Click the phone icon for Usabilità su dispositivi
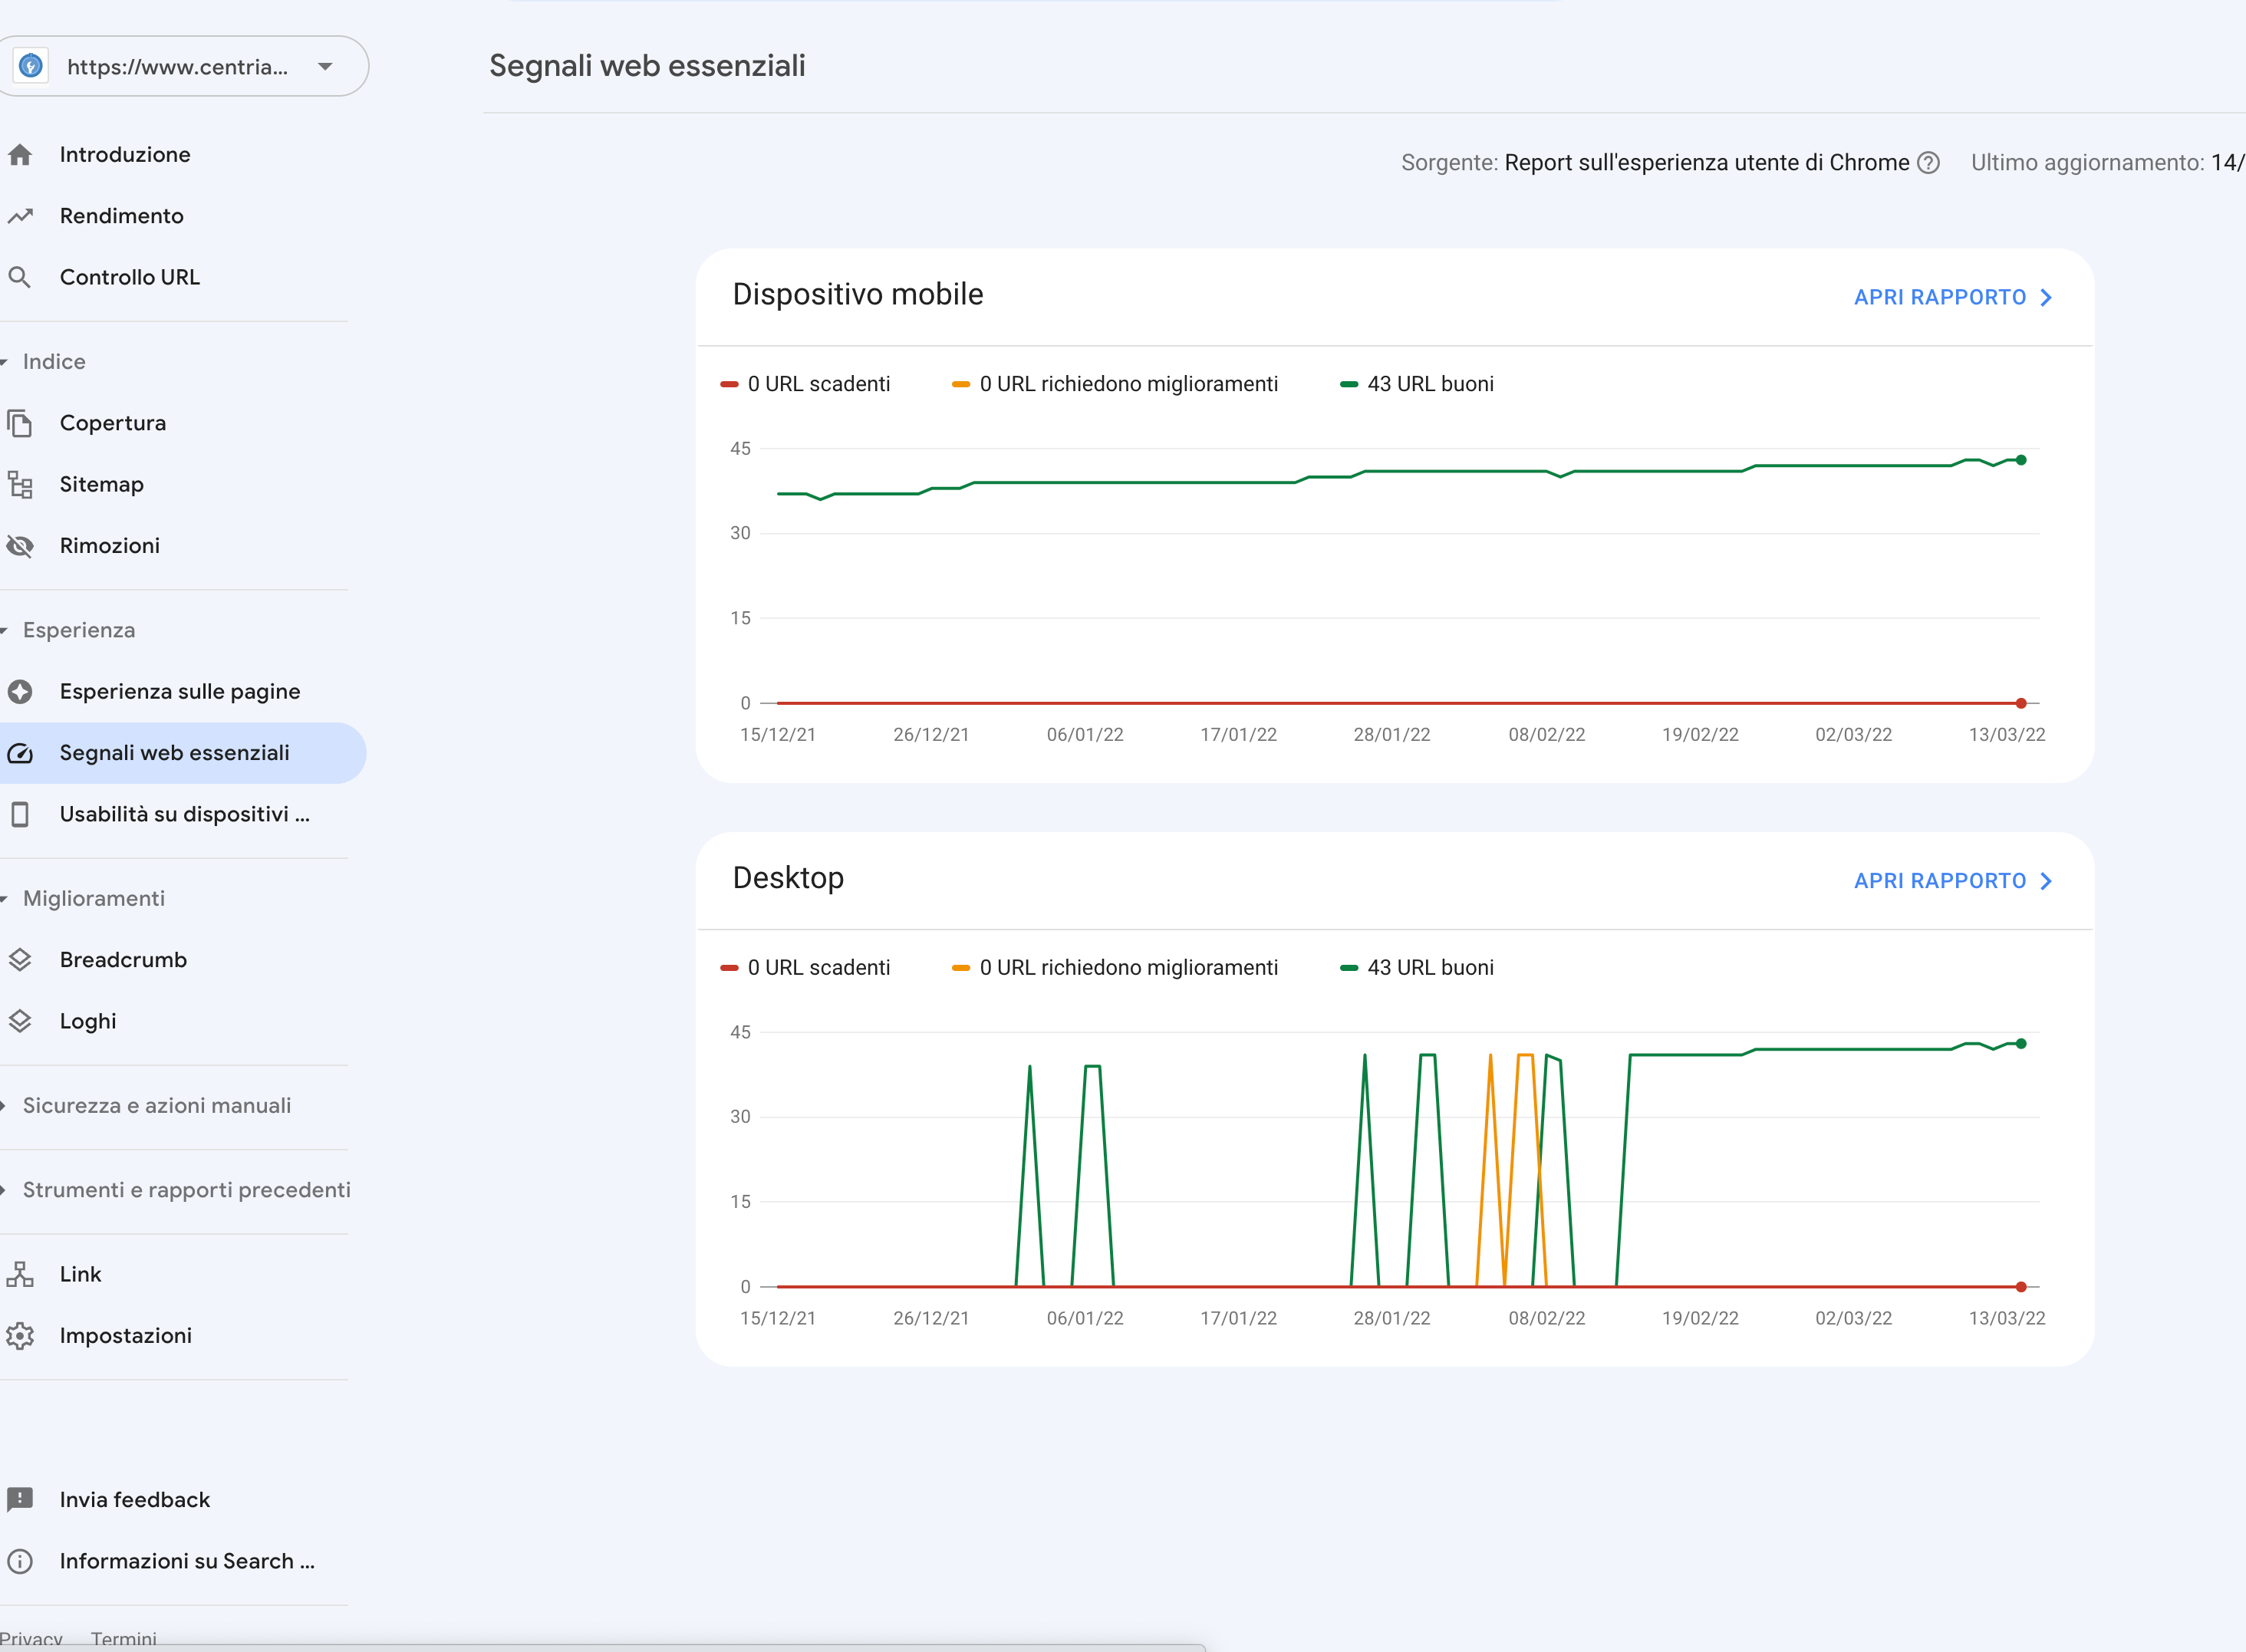 click(x=20, y=814)
